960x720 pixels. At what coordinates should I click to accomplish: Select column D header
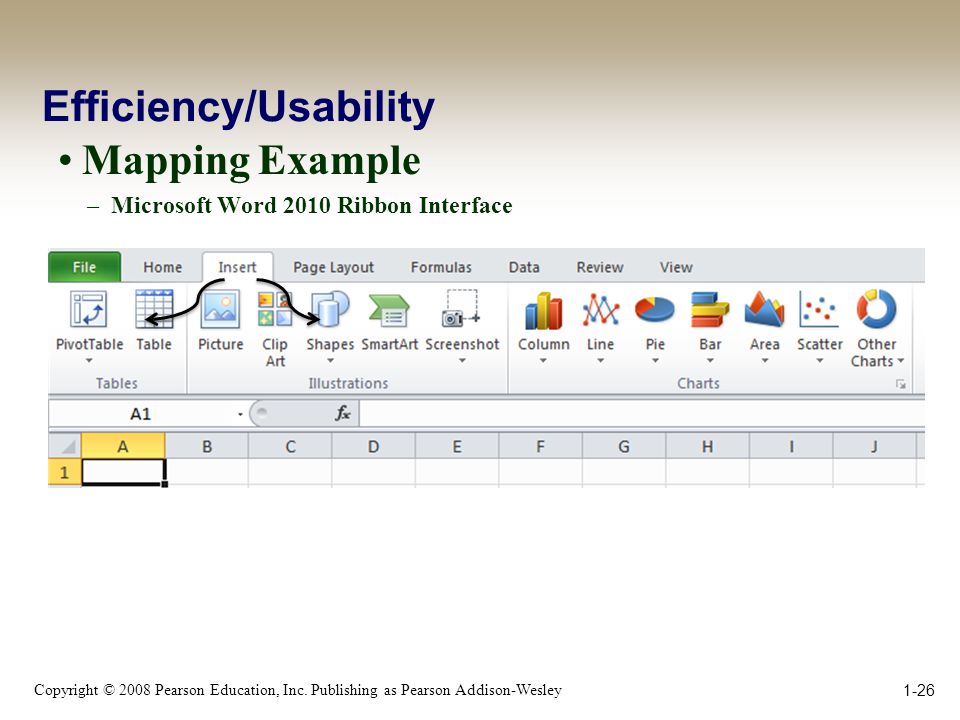pyautogui.click(x=373, y=446)
